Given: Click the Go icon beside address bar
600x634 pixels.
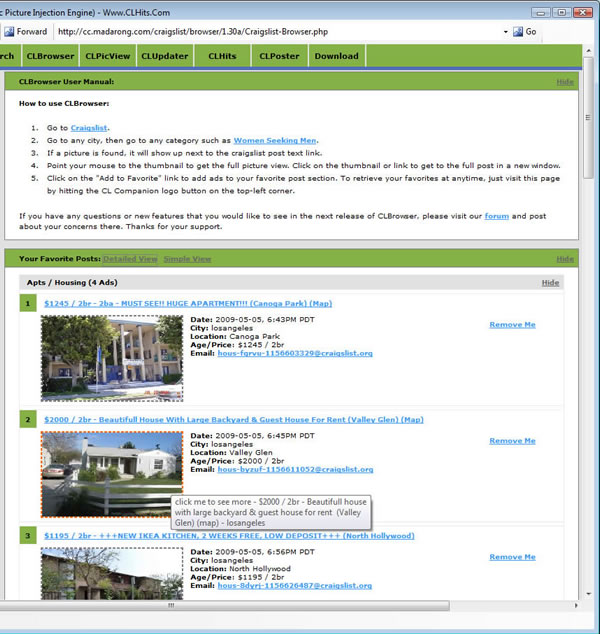Looking at the screenshot, I should (x=518, y=32).
